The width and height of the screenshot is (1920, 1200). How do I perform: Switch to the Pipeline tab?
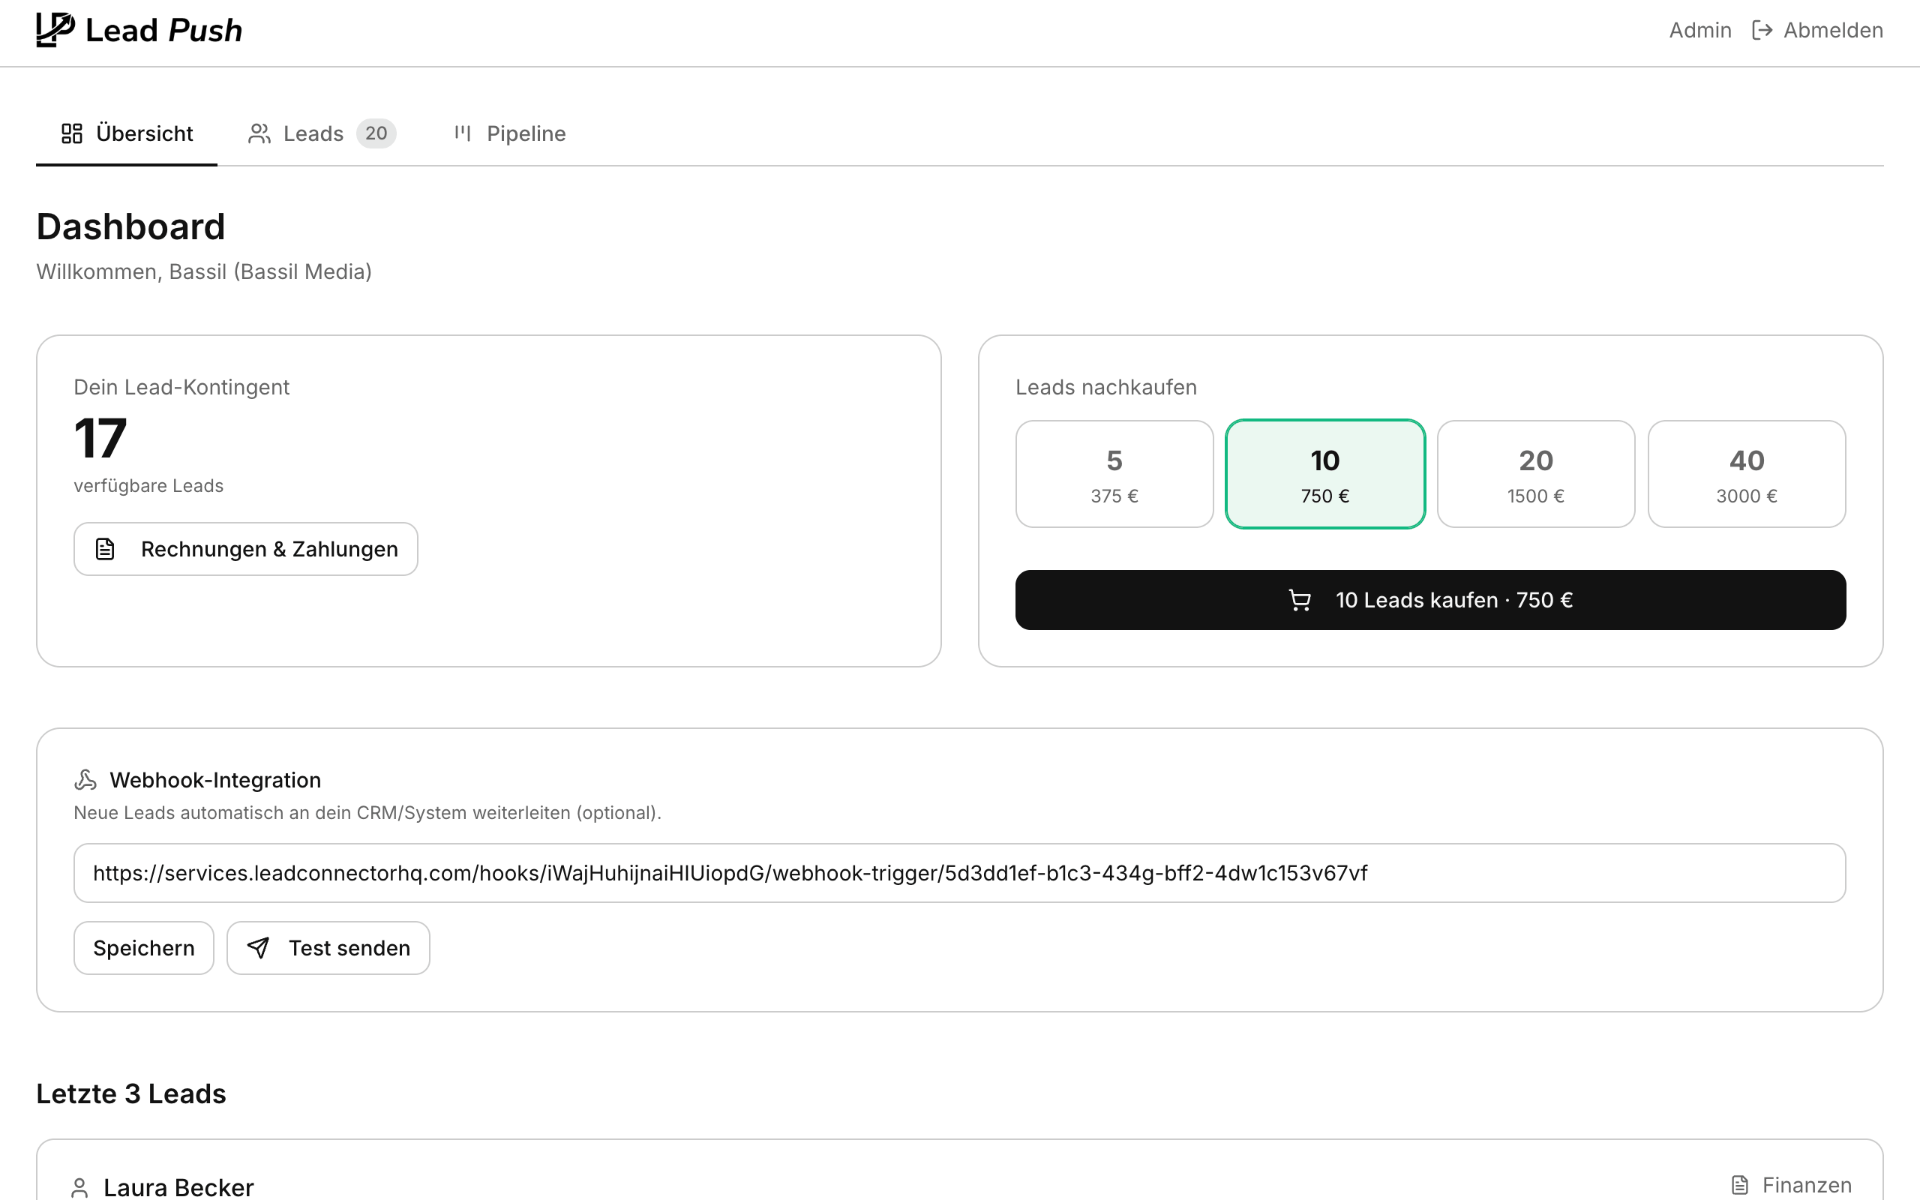click(510, 133)
